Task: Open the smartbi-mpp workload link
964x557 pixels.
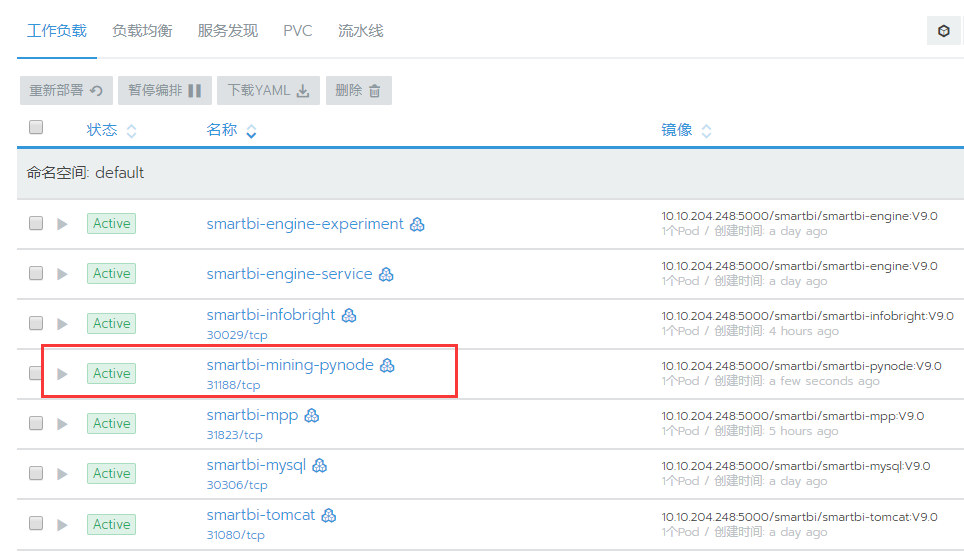Action: click(252, 415)
